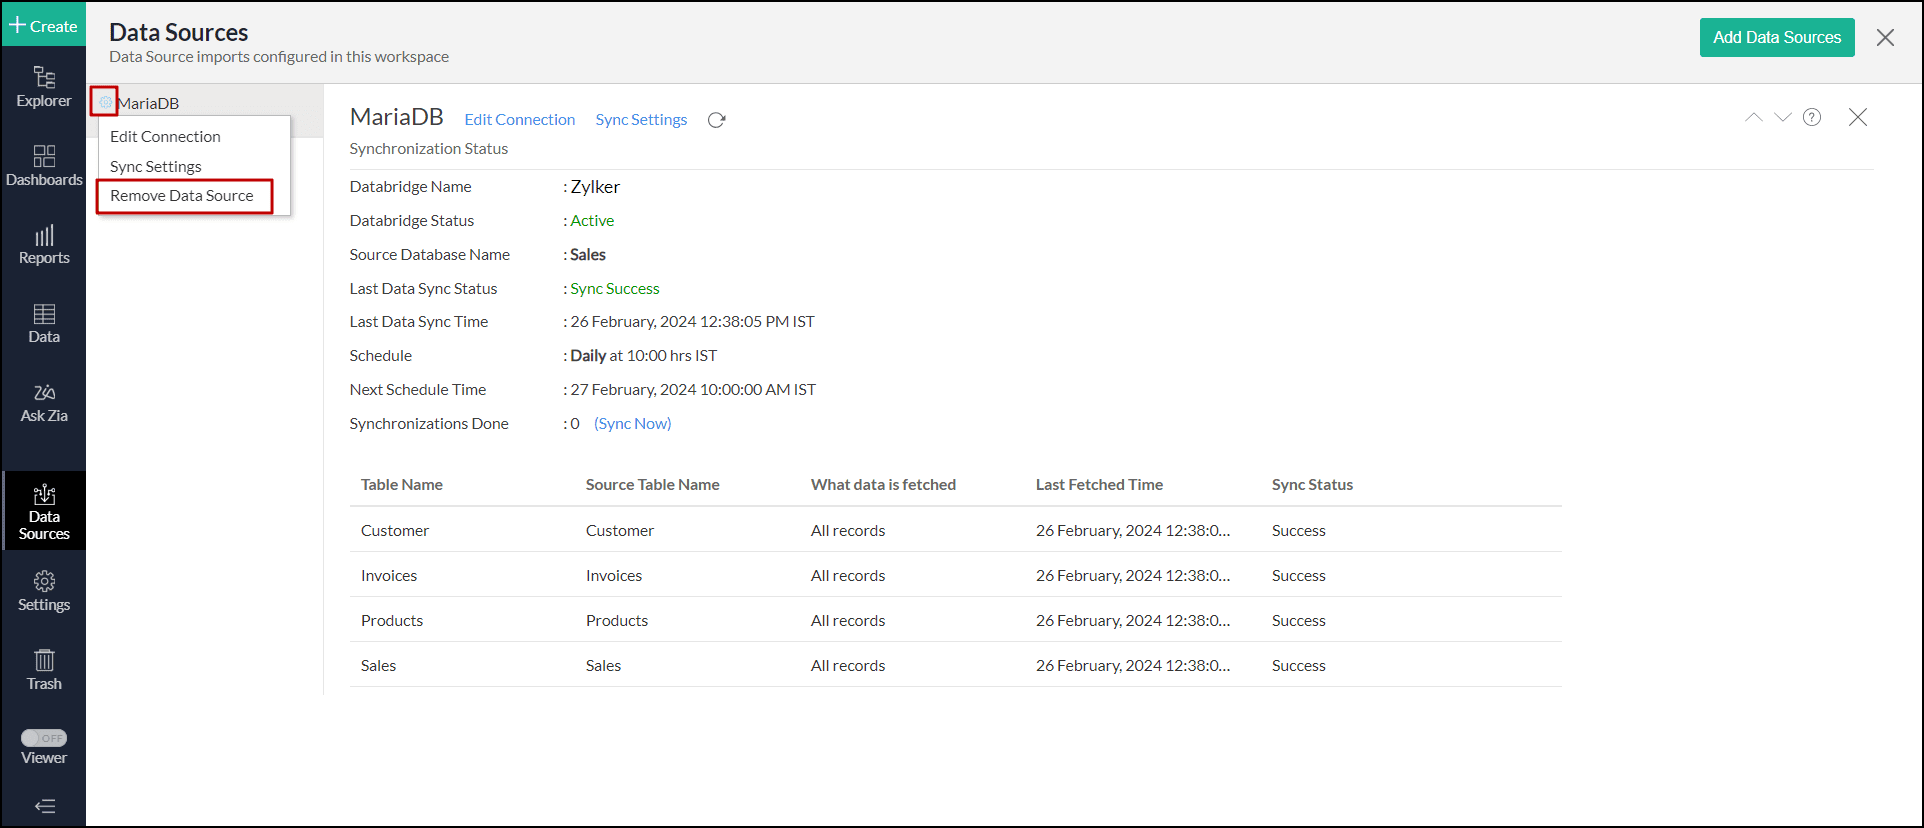Collapse the left sidebar panel
Screen dimensions: 1924x828
pyautogui.click(x=44, y=806)
